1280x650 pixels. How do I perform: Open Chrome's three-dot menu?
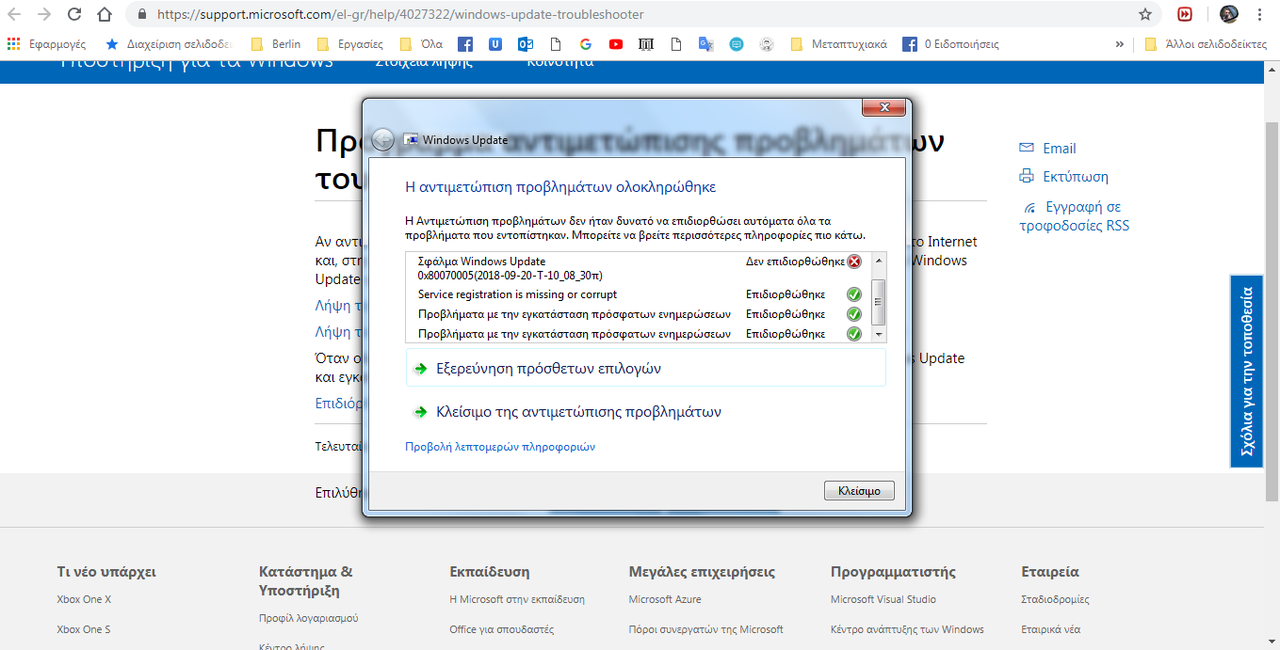[x=1261, y=15]
